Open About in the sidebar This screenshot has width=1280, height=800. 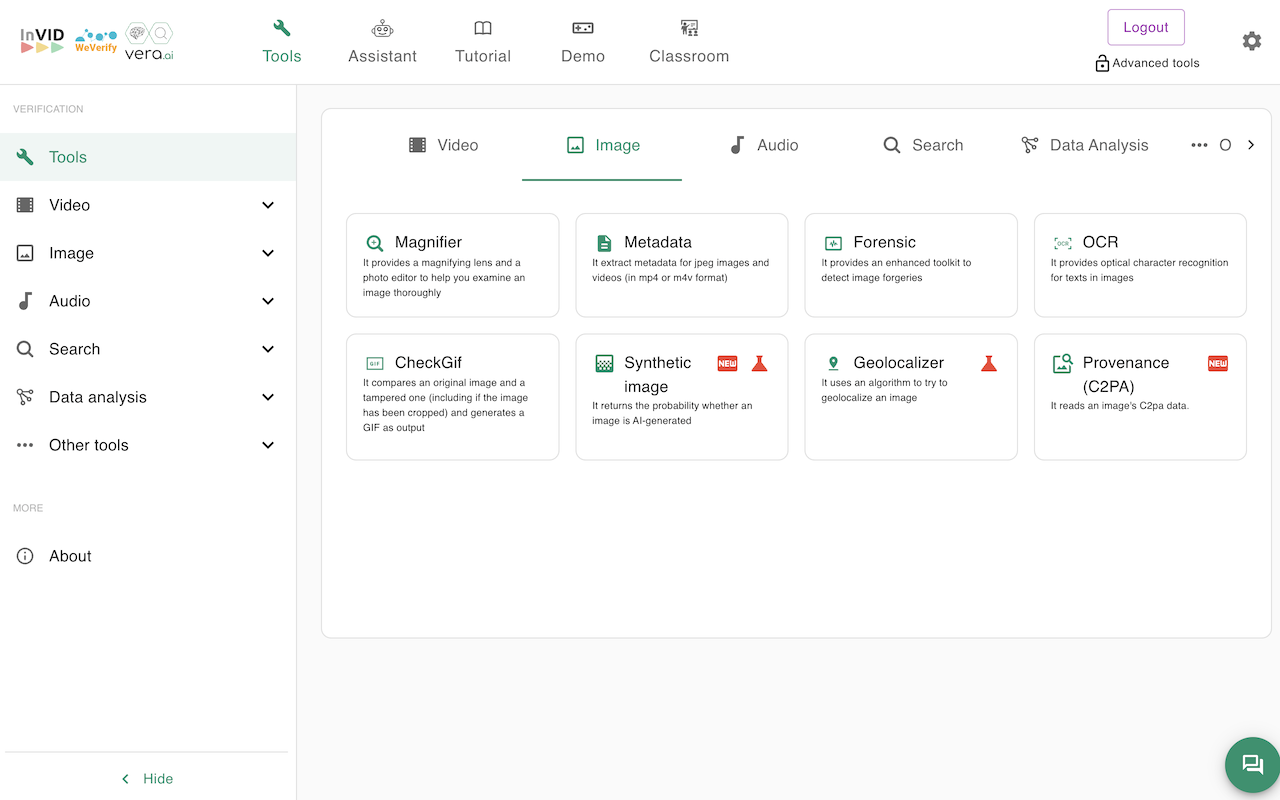(148, 556)
